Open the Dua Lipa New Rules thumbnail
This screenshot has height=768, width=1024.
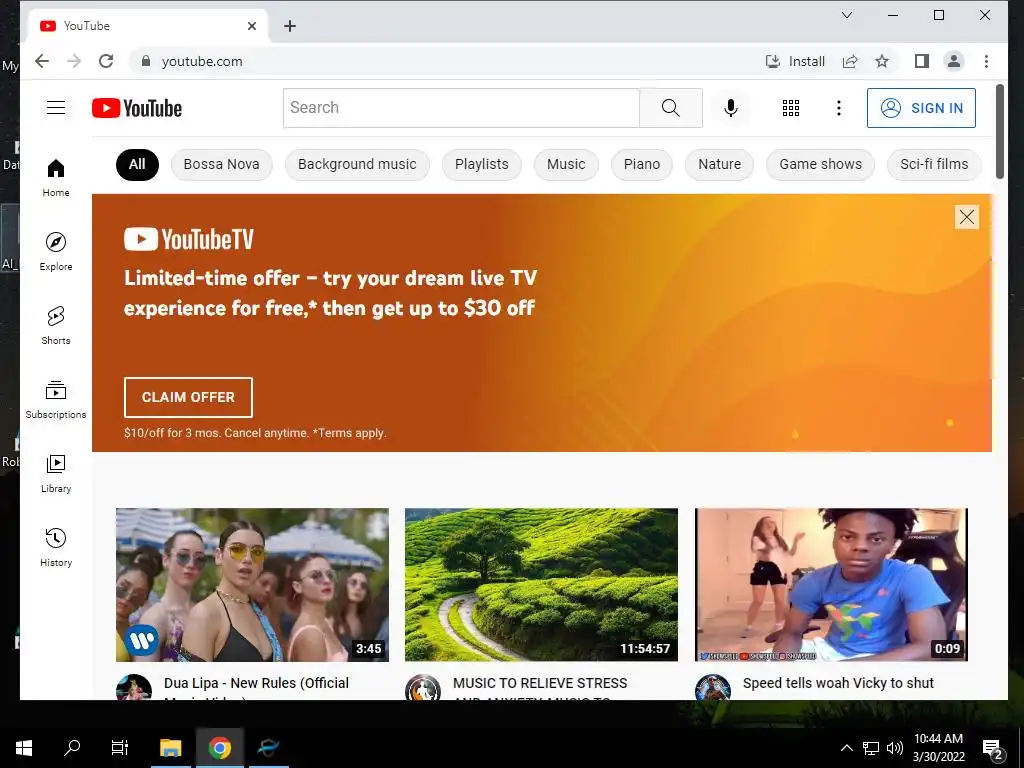coord(252,584)
